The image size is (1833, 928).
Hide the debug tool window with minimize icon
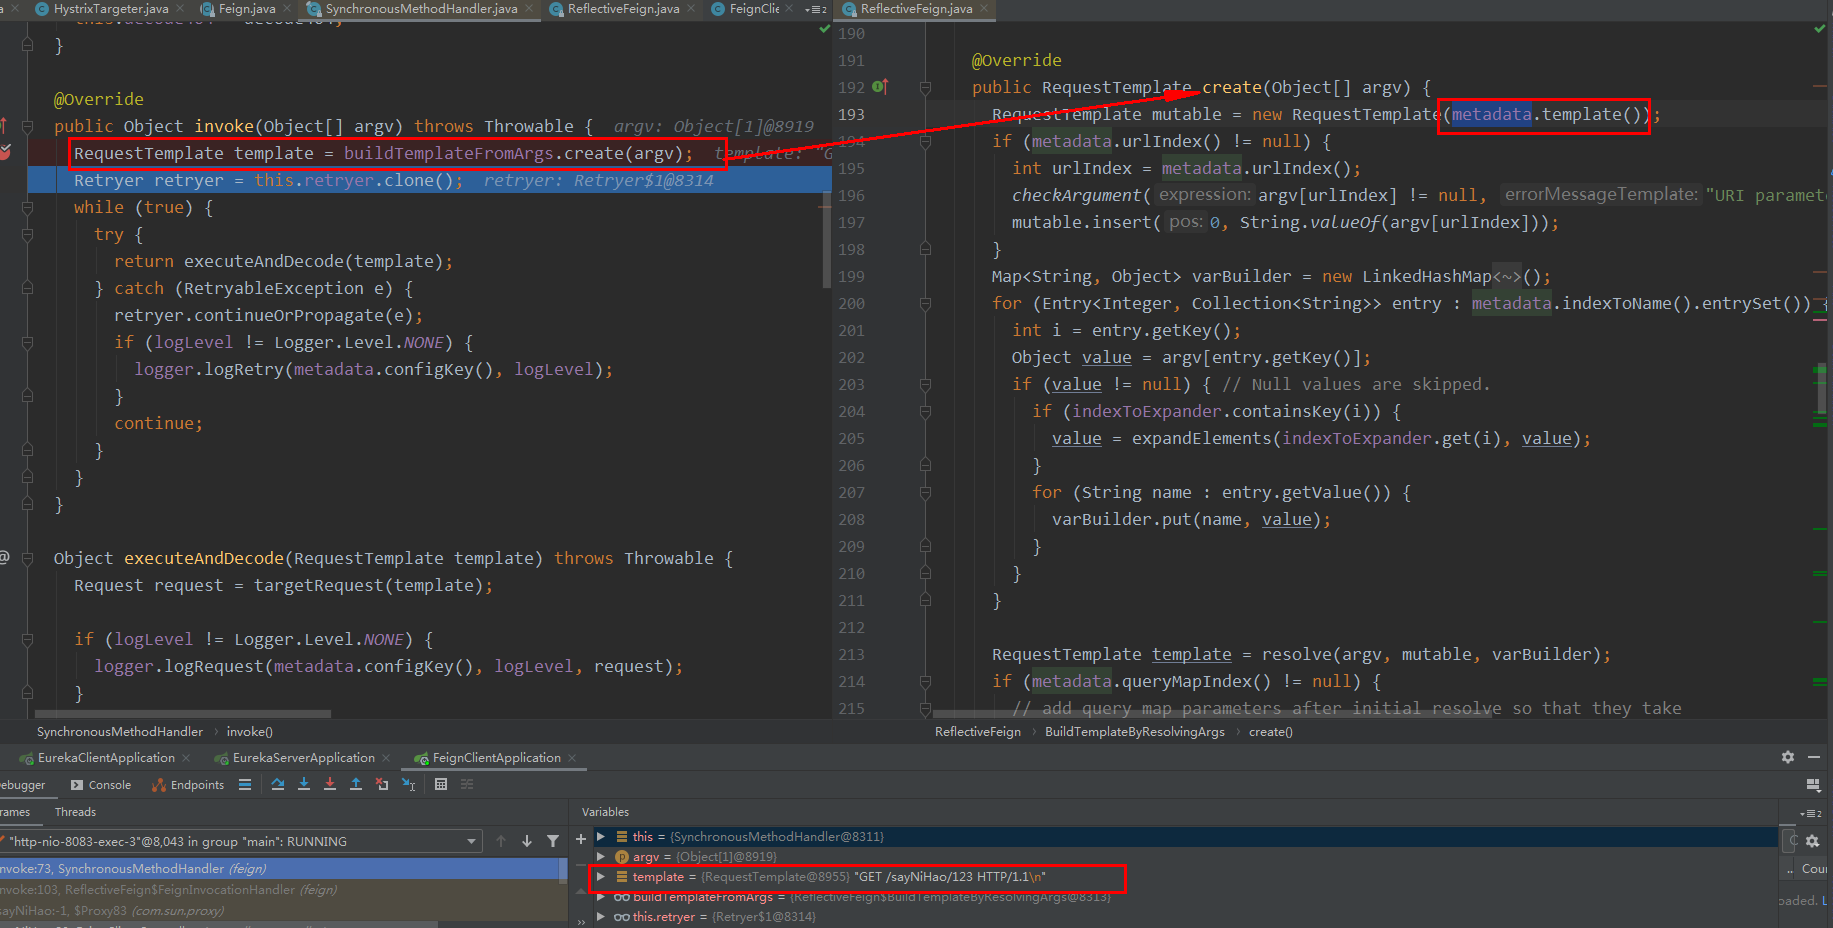1814,757
